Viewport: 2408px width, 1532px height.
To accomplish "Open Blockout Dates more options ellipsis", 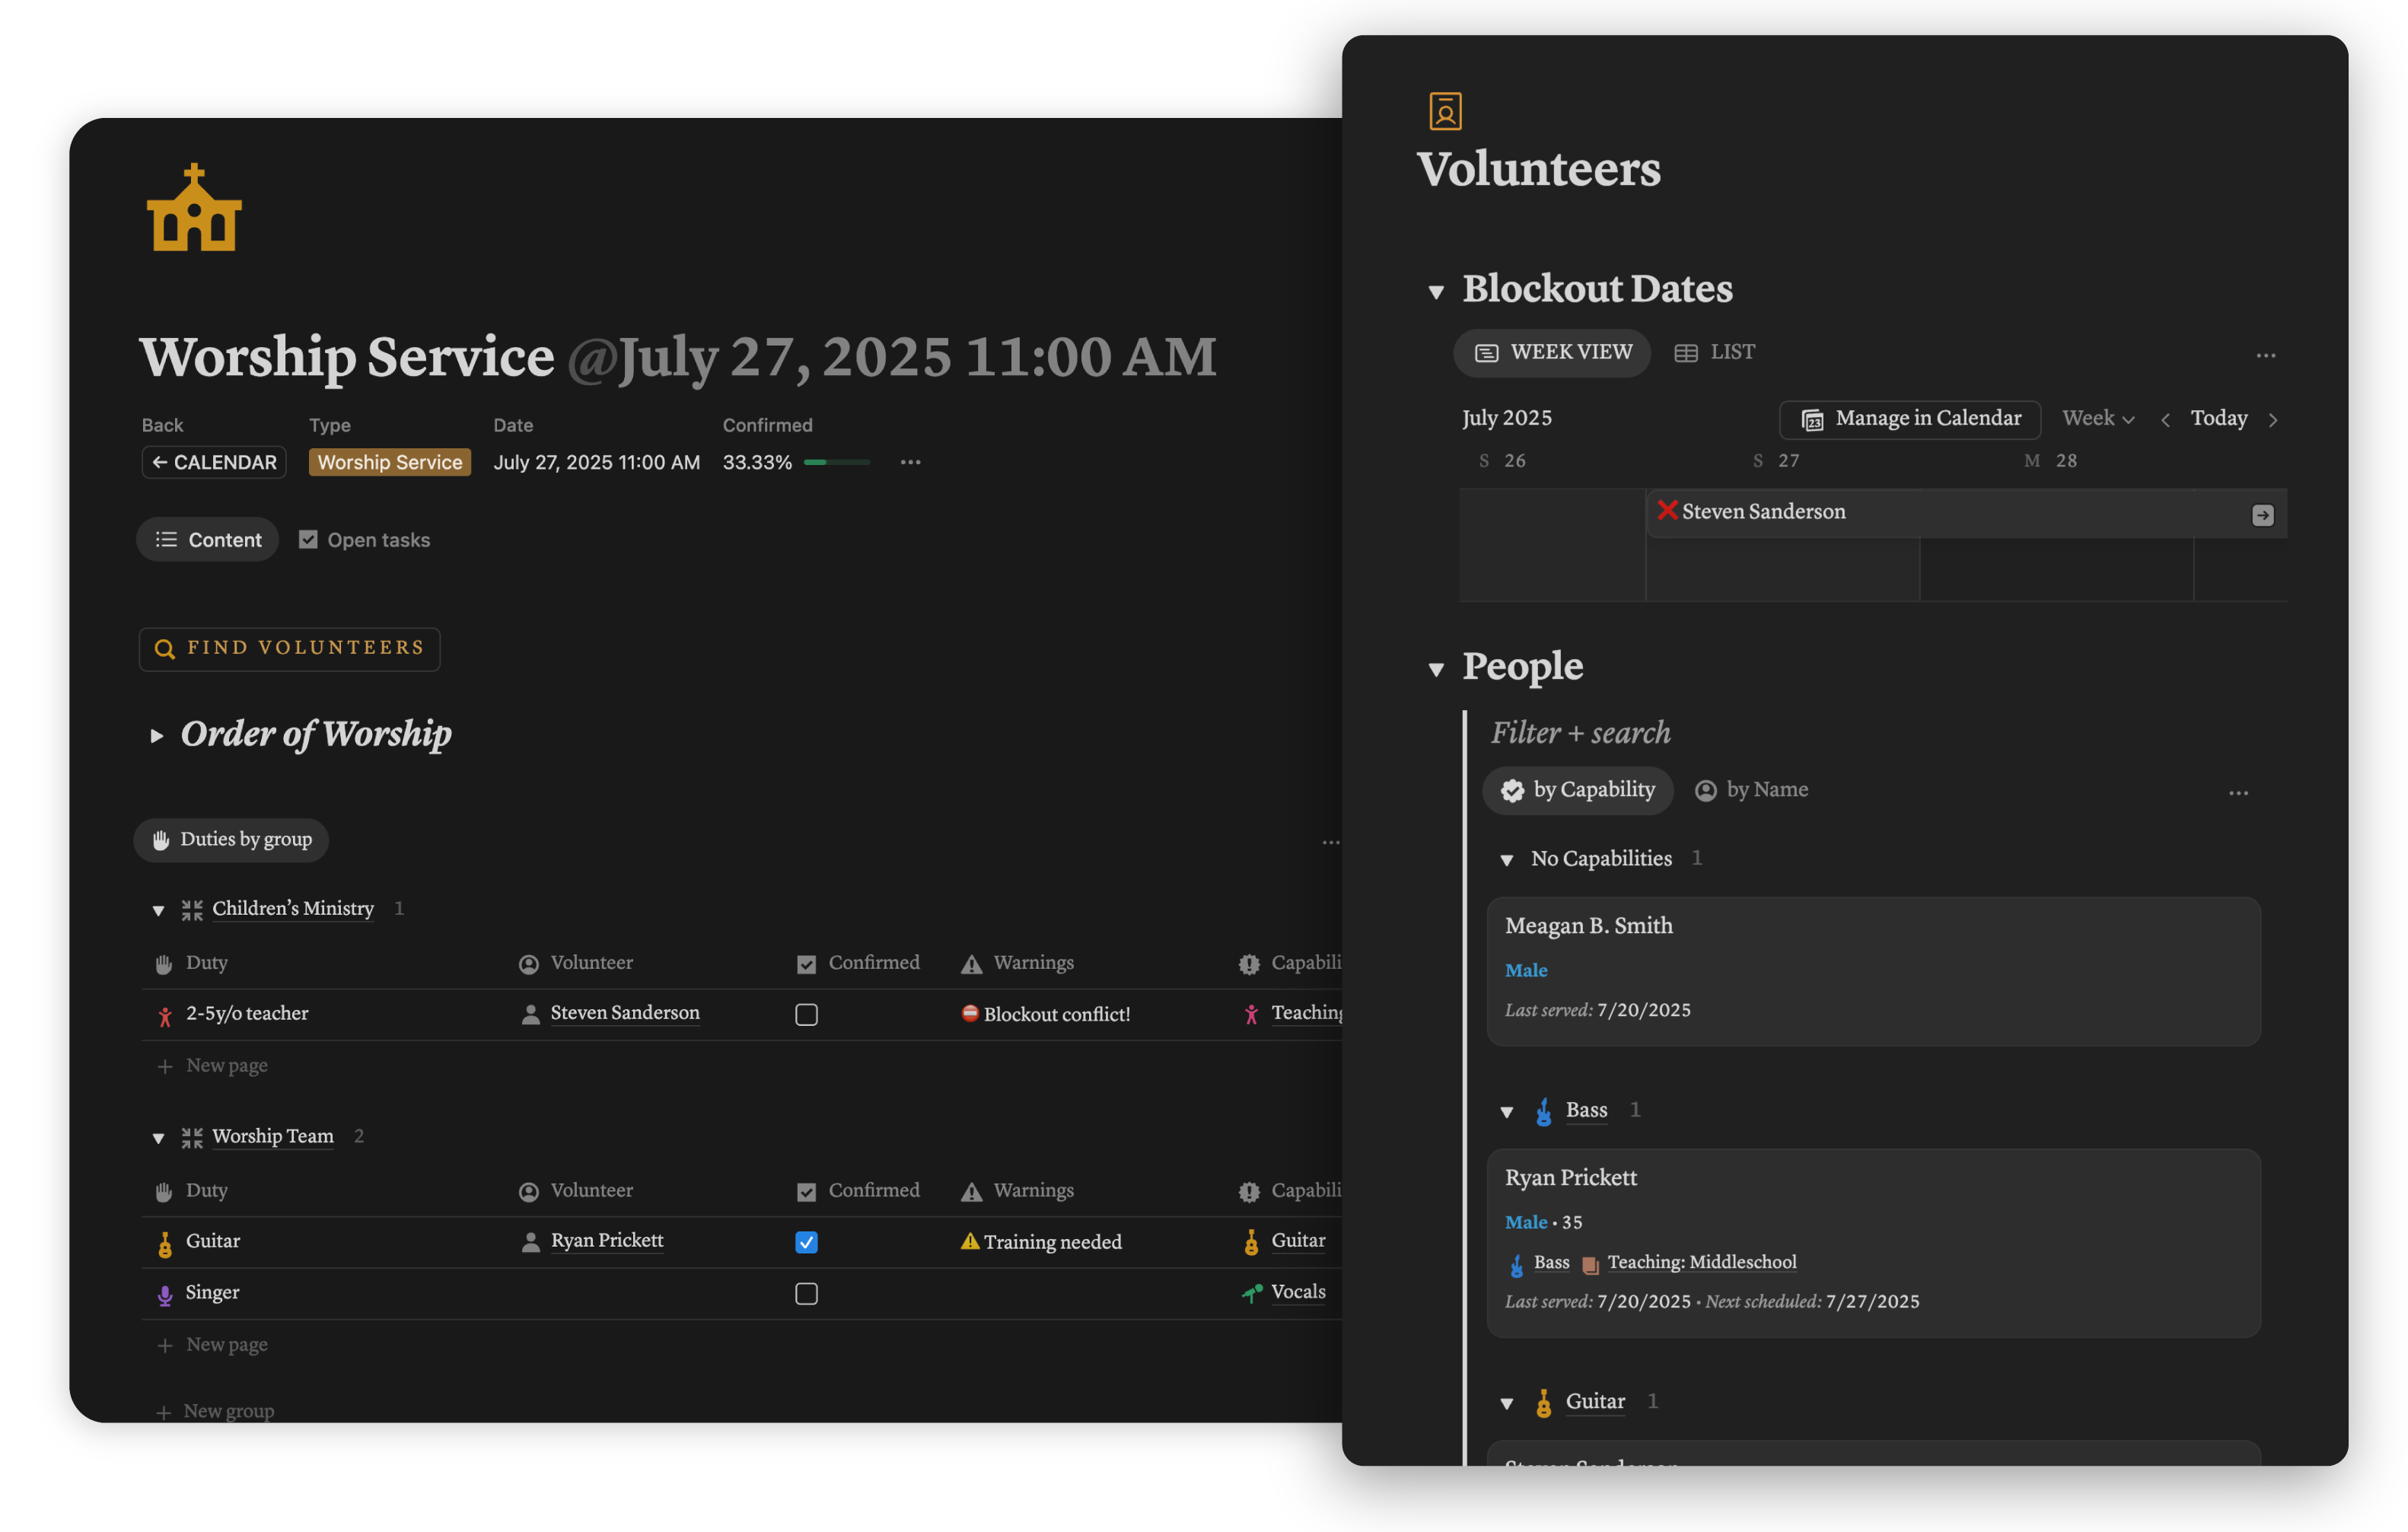I will tap(2265, 355).
